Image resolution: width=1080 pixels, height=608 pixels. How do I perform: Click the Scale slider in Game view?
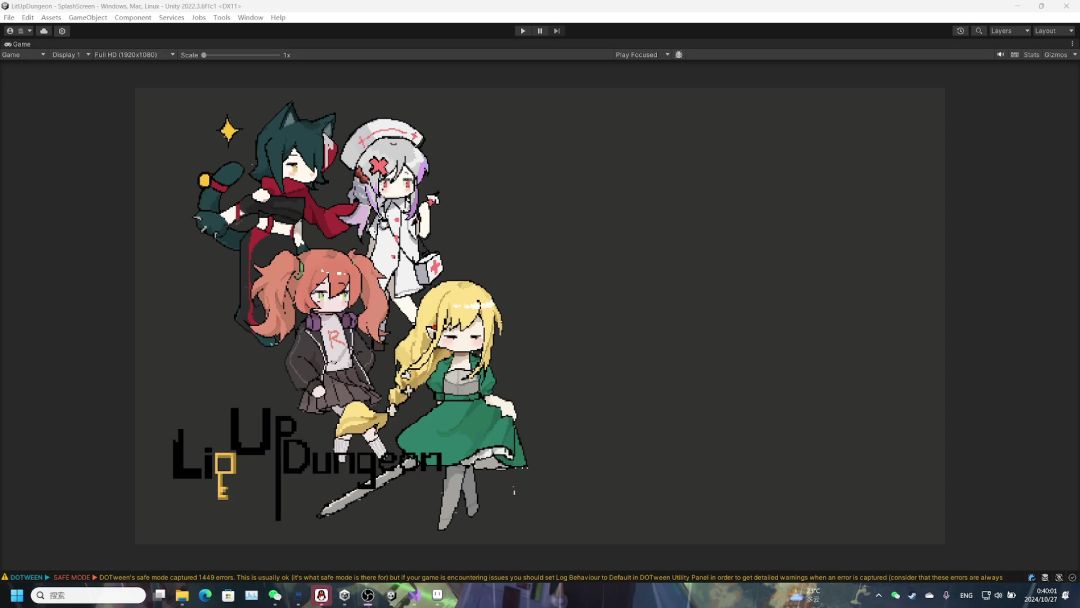point(240,55)
